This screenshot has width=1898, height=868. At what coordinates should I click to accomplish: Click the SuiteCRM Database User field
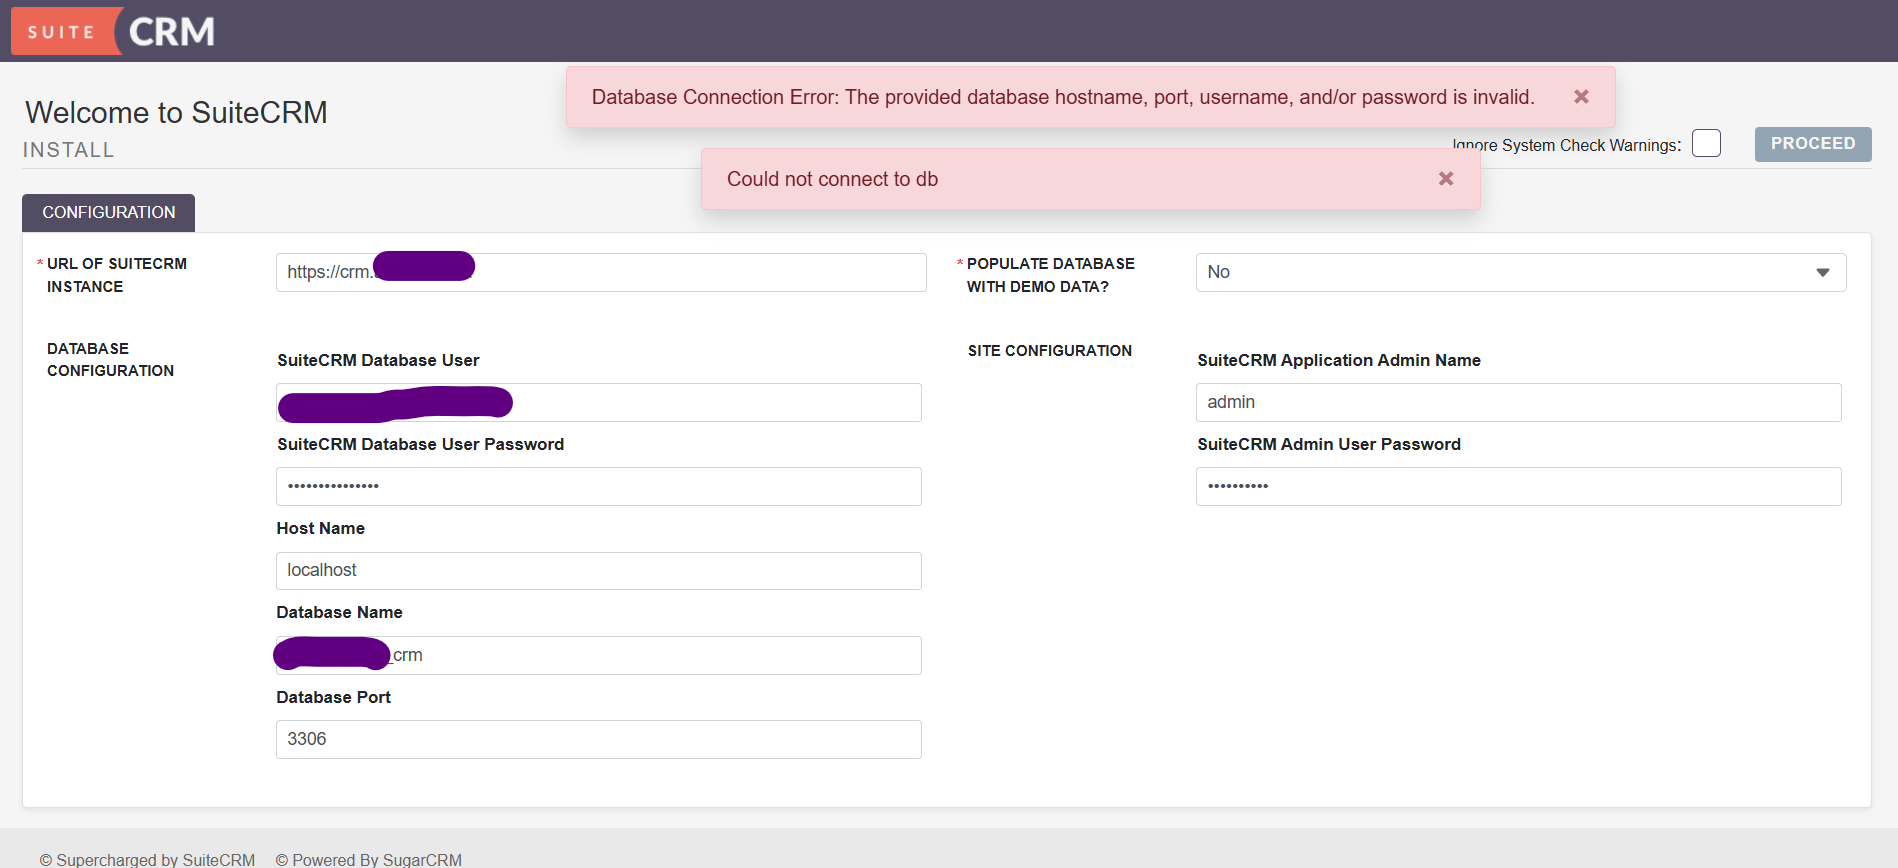[599, 403]
